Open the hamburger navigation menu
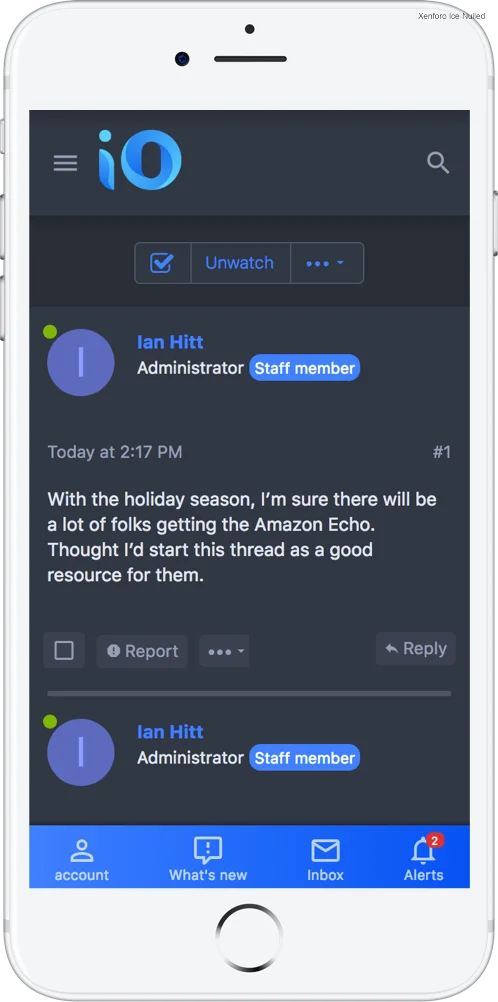498x1002 pixels. pyautogui.click(x=65, y=163)
